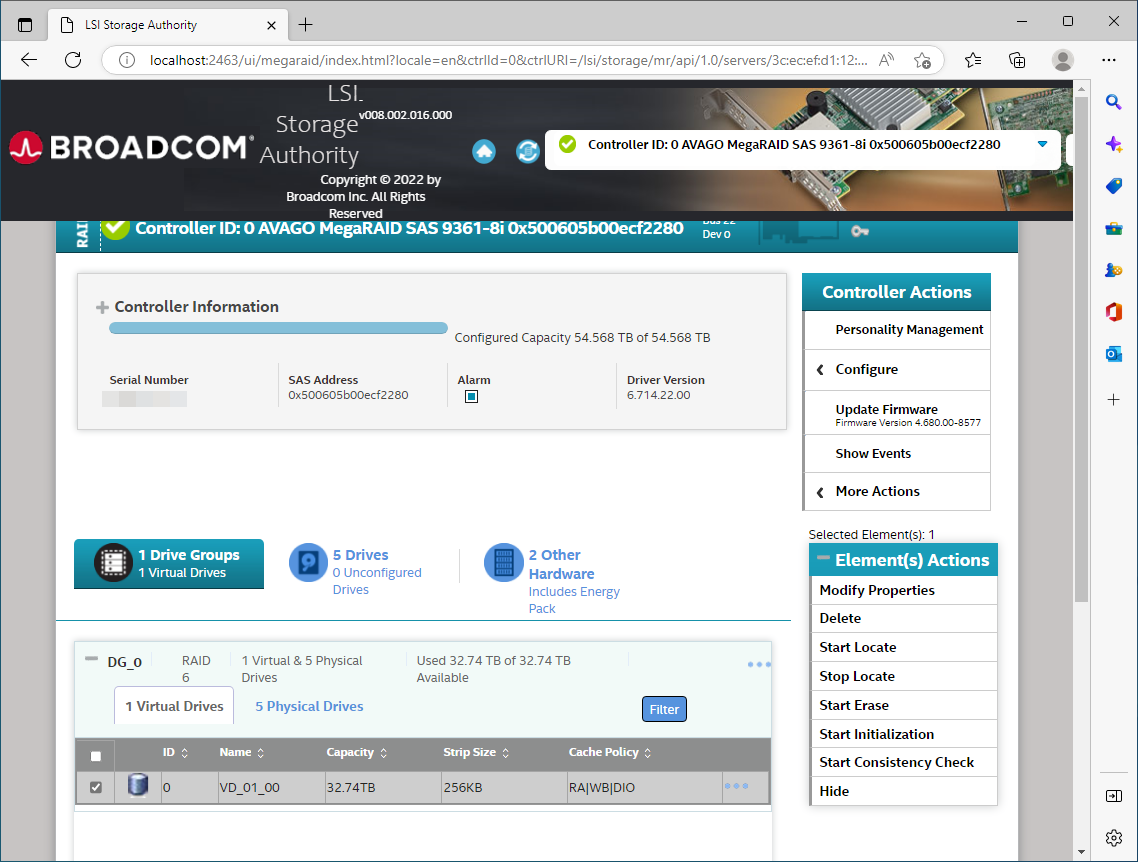This screenshot has height=862, width=1138.
Task: Open a new browser tab
Action: click(x=306, y=25)
